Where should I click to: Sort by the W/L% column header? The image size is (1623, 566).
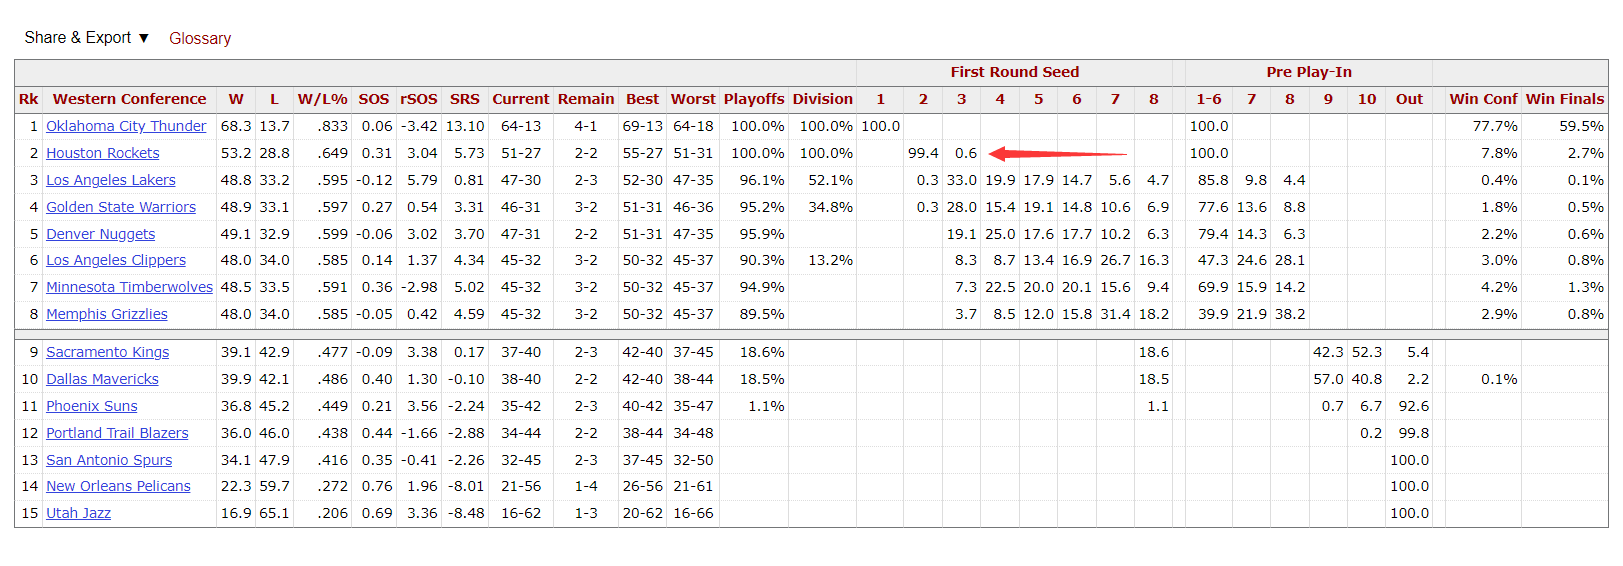(322, 99)
